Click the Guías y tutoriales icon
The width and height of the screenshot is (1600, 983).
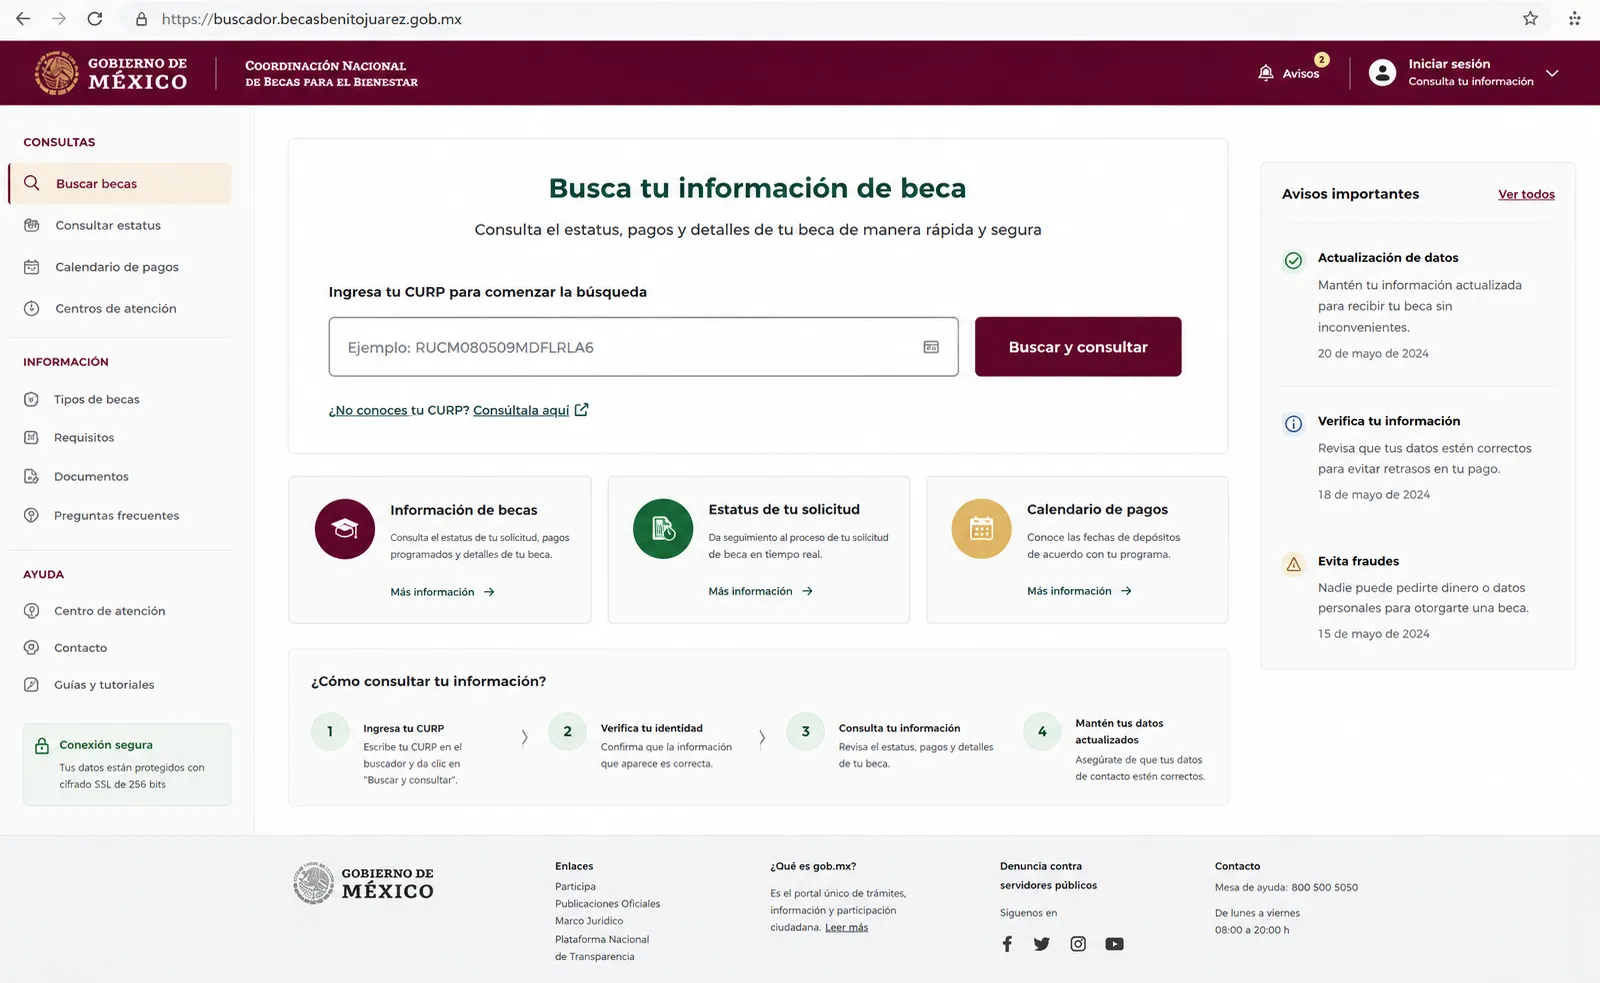(x=31, y=684)
